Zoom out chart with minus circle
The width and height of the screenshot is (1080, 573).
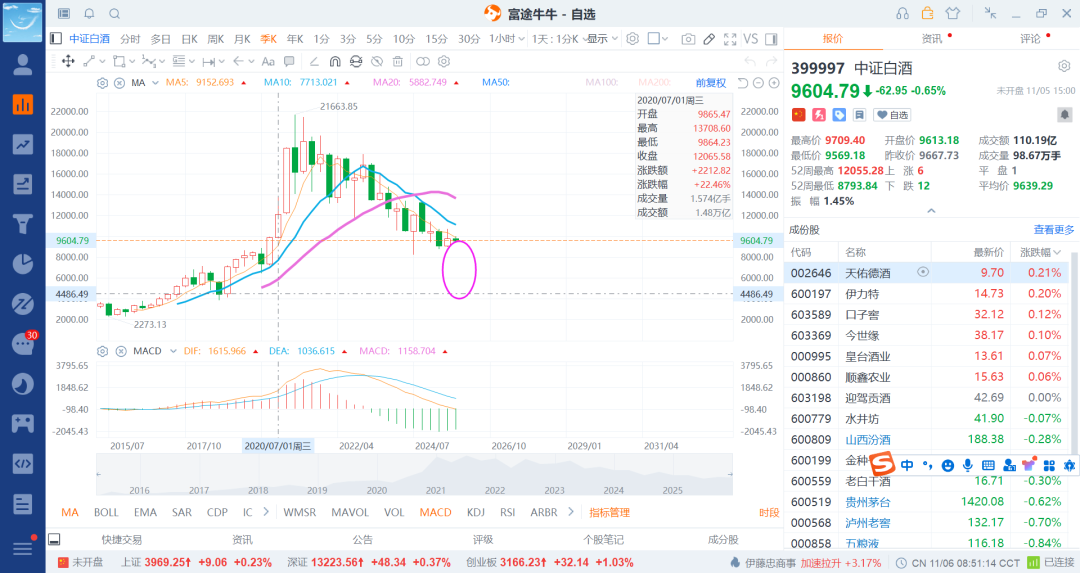click(758, 83)
